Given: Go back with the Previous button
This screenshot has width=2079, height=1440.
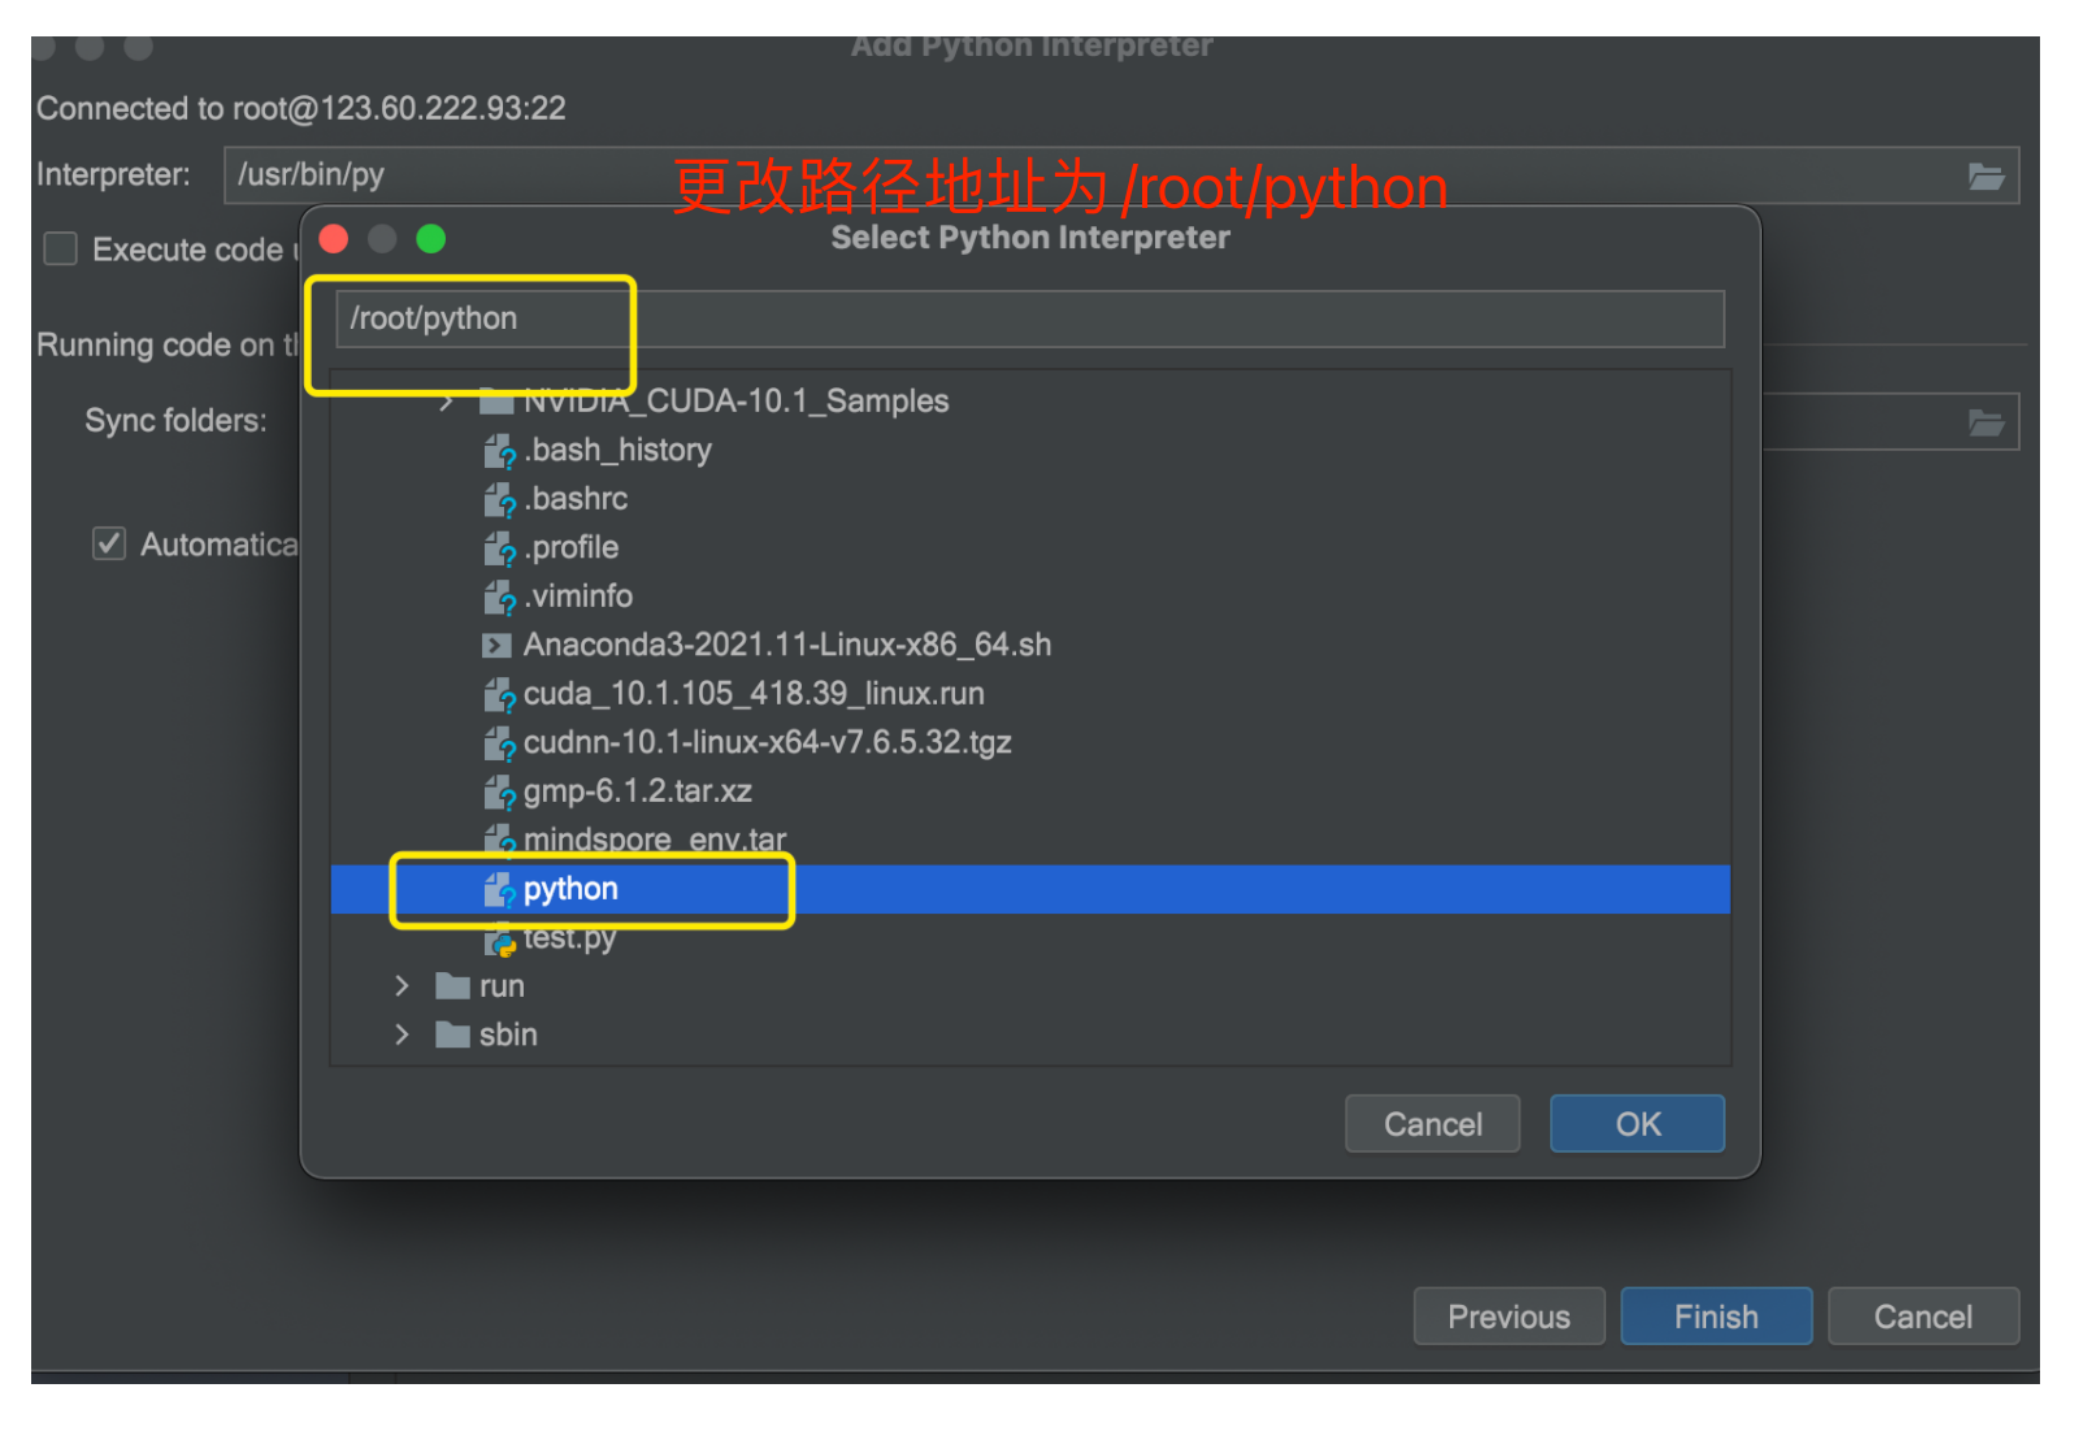Looking at the screenshot, I should 1508,1316.
